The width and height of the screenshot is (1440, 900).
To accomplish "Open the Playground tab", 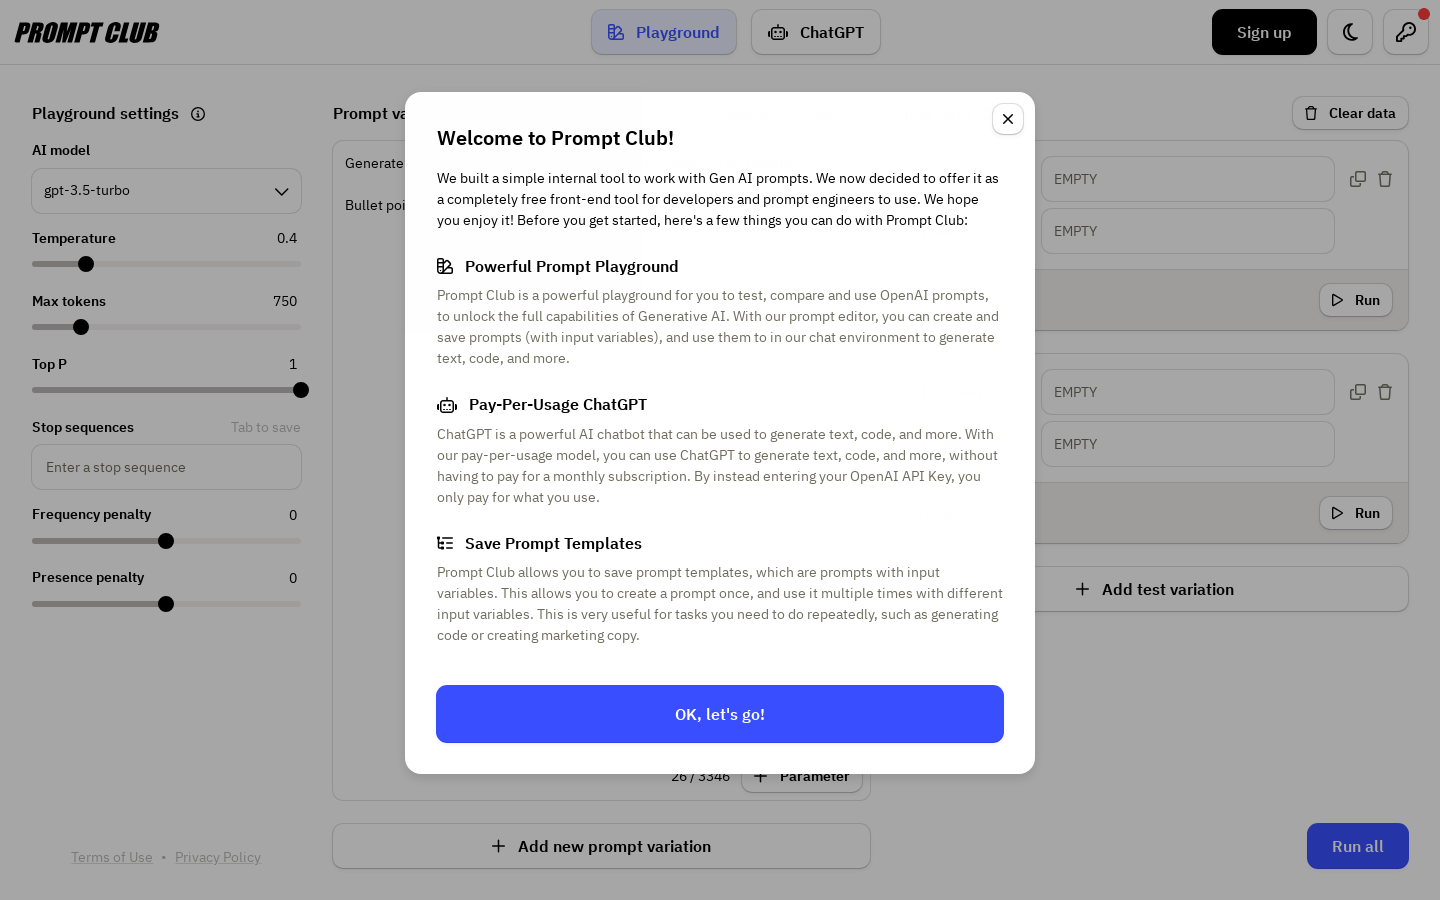I will [664, 32].
